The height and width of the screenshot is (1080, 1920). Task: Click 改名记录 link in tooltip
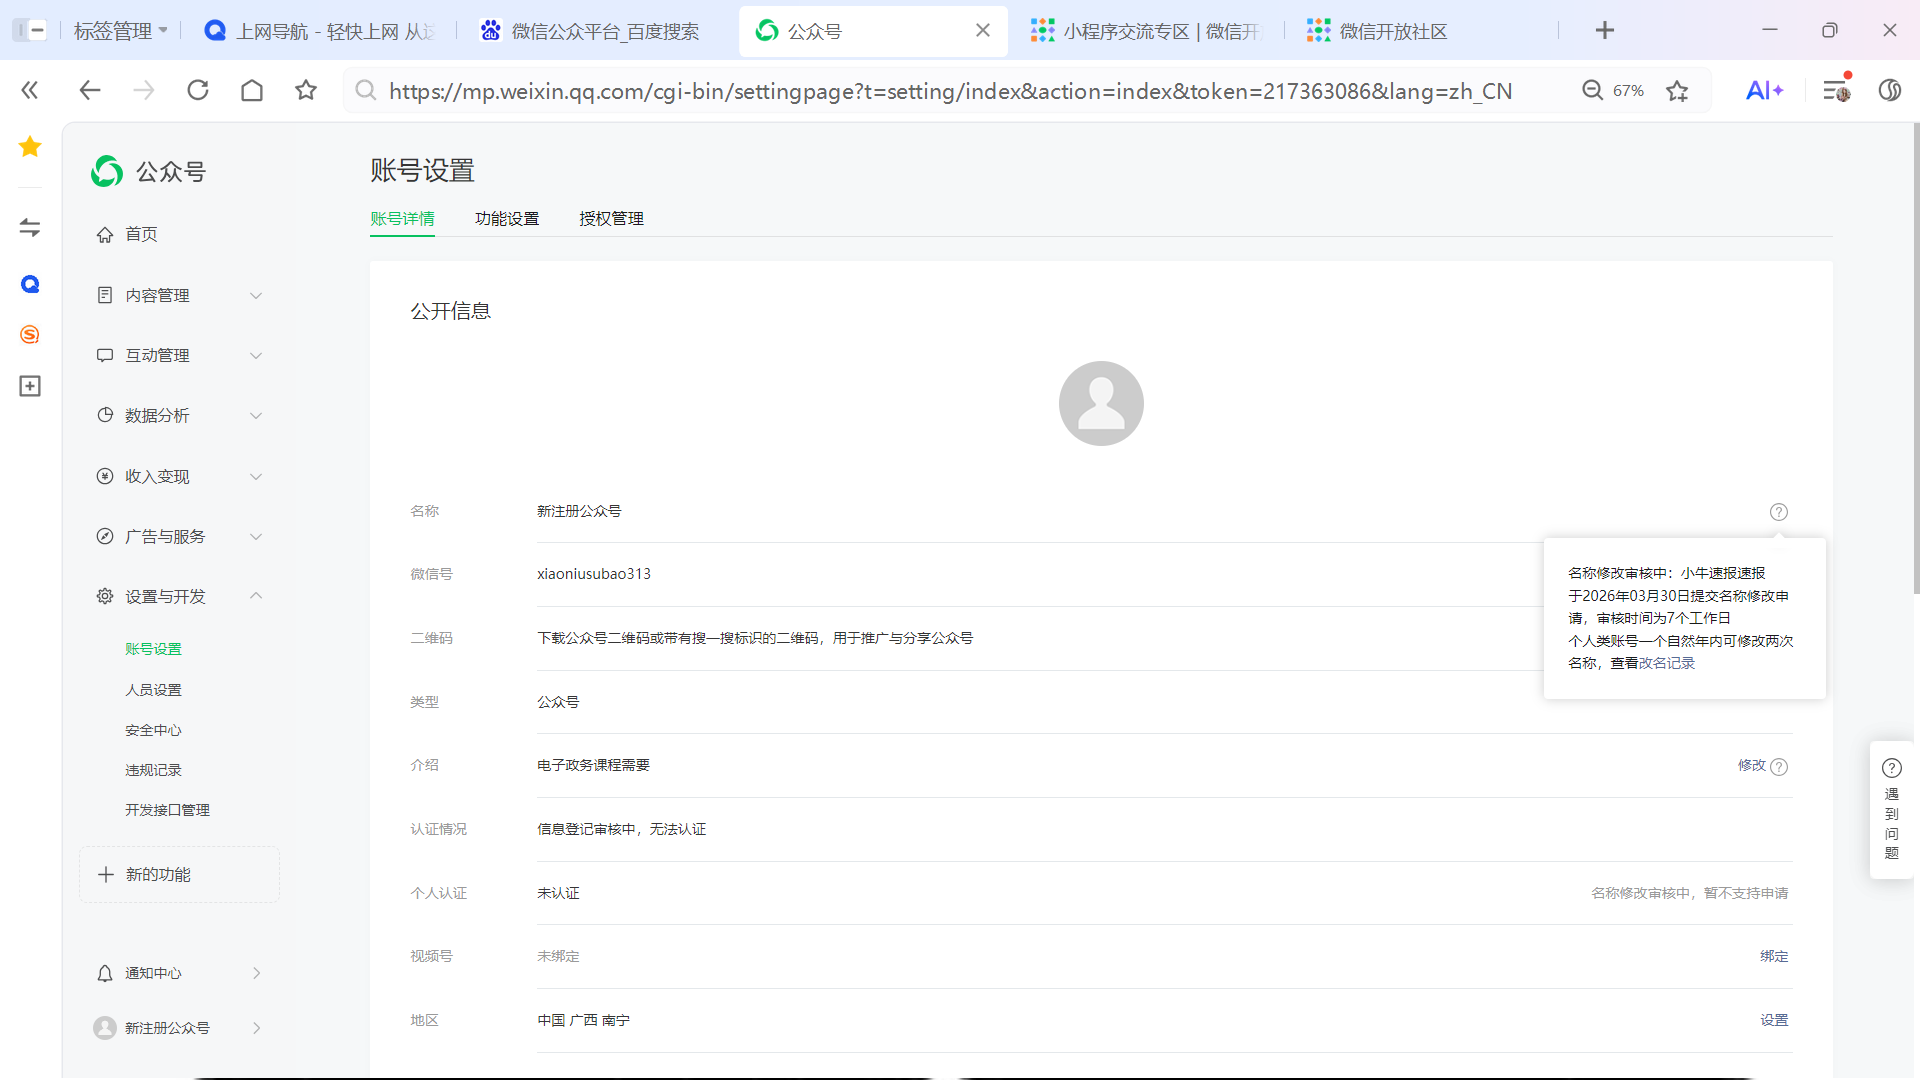pyautogui.click(x=1666, y=664)
